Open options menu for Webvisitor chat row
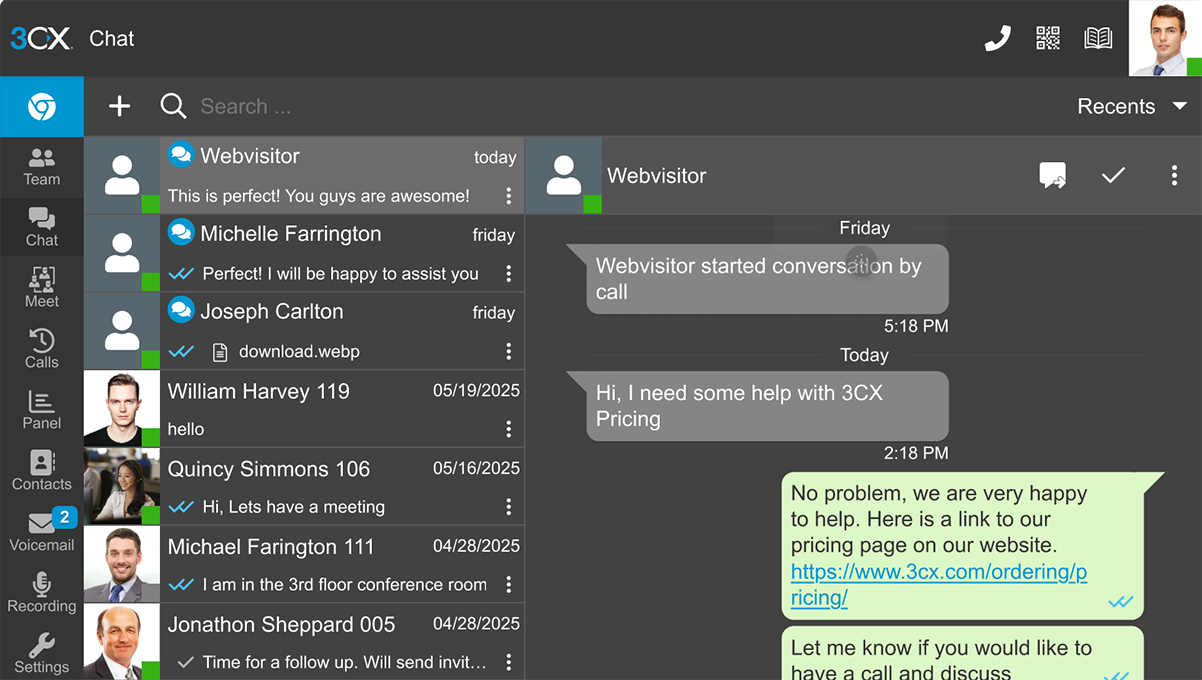 click(x=509, y=196)
